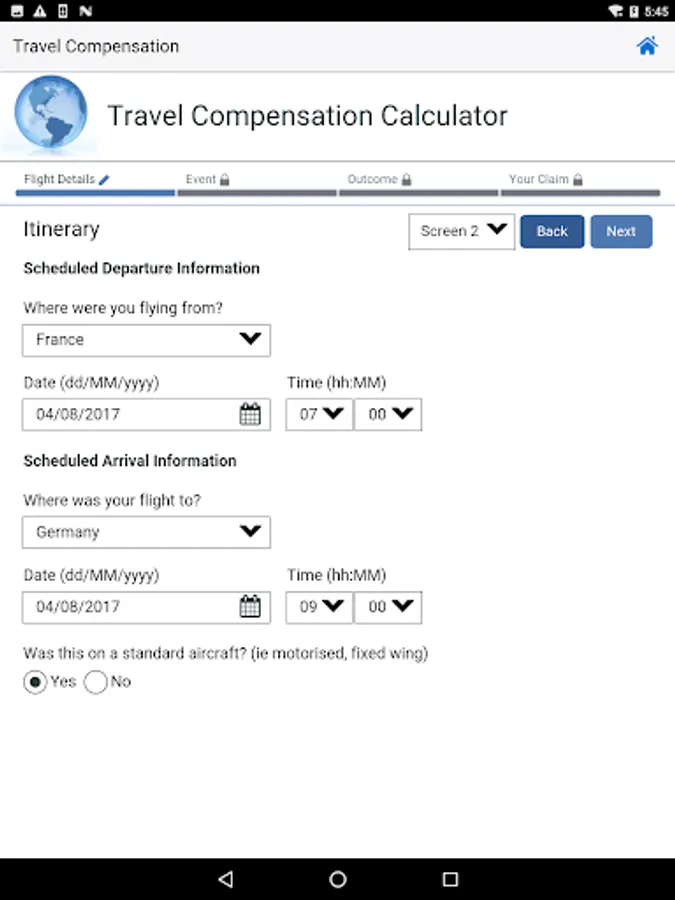Expand the Screen 2 selector dropdown
This screenshot has width=675, height=900.
pyautogui.click(x=461, y=231)
